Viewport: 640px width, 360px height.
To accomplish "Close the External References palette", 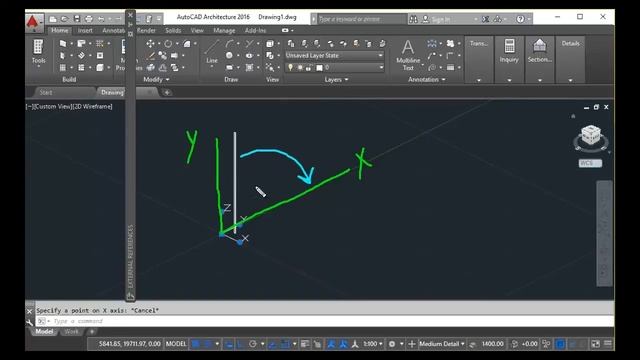I will 130,15.
